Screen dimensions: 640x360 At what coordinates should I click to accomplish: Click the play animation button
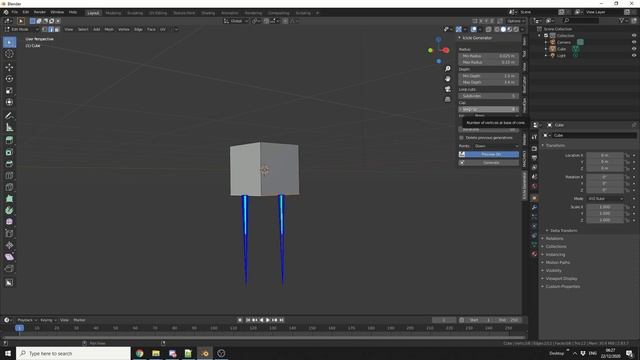click(x=268, y=320)
